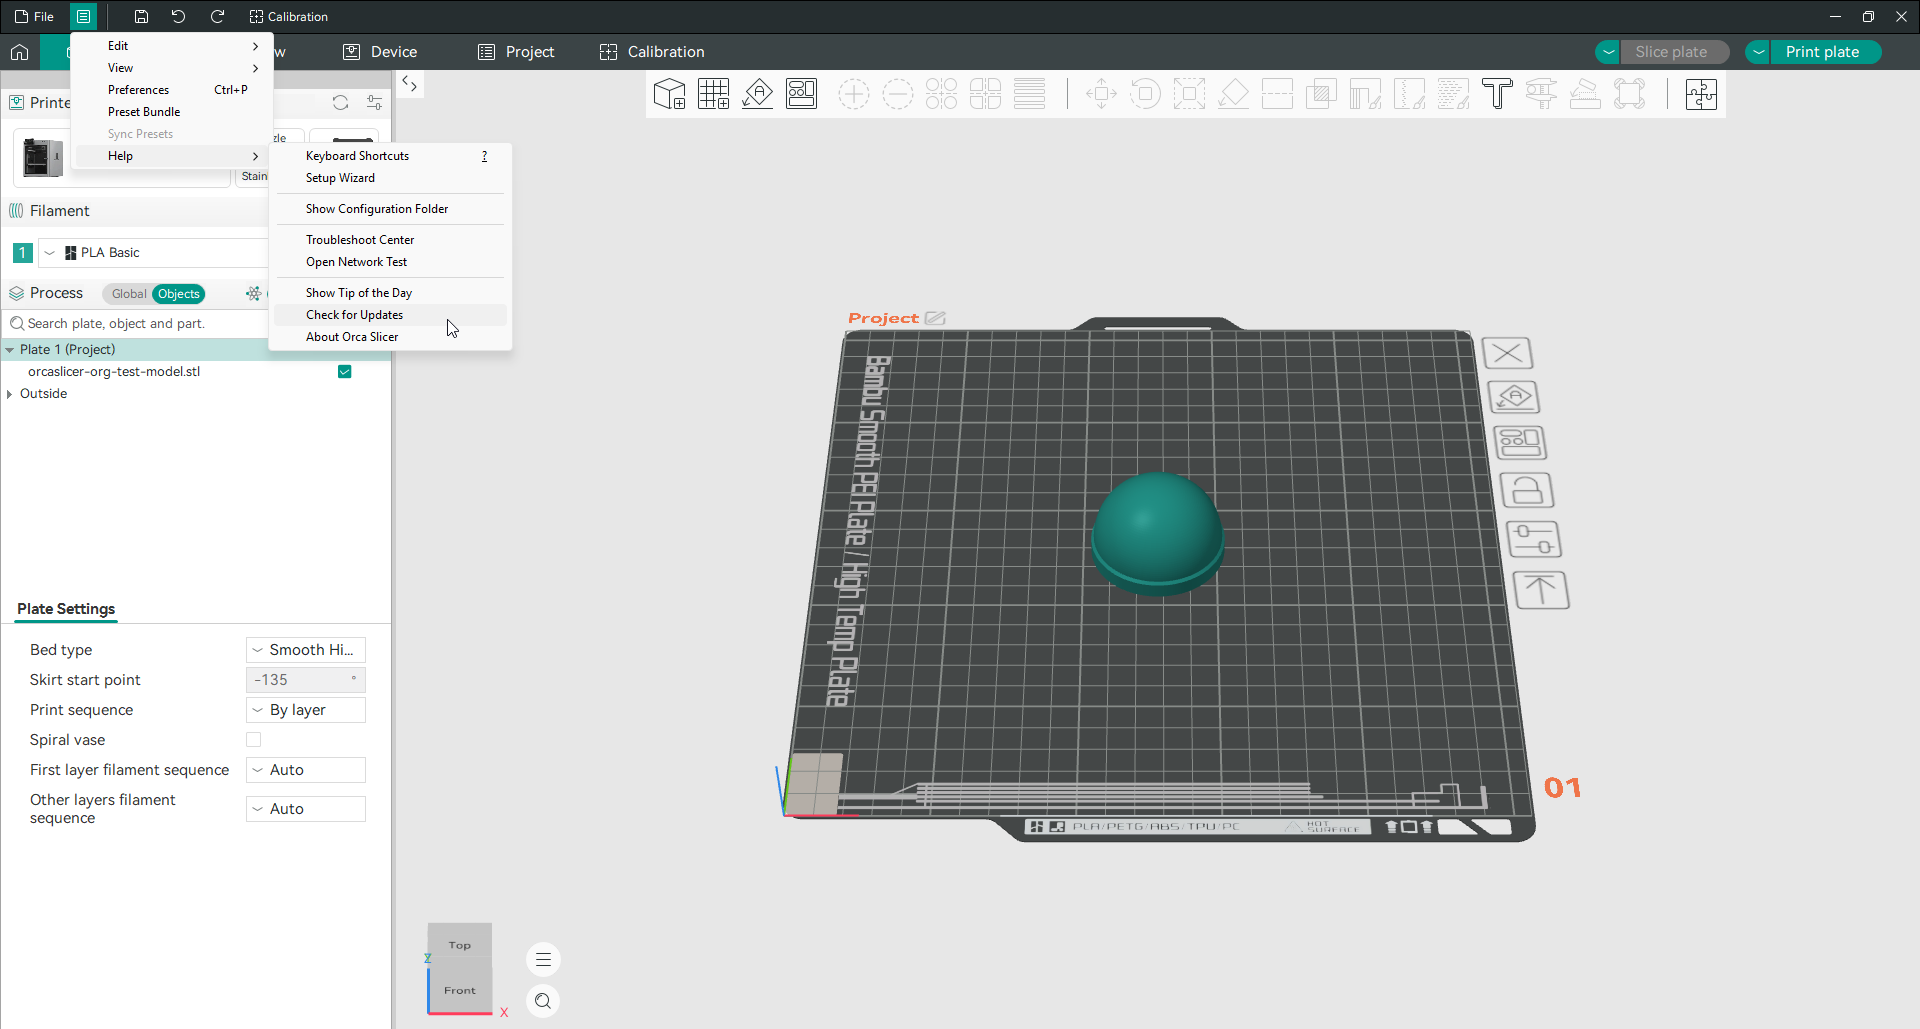Image resolution: width=1920 pixels, height=1029 pixels.
Task: Open the Print plate dropdown arrow
Action: 1758,52
